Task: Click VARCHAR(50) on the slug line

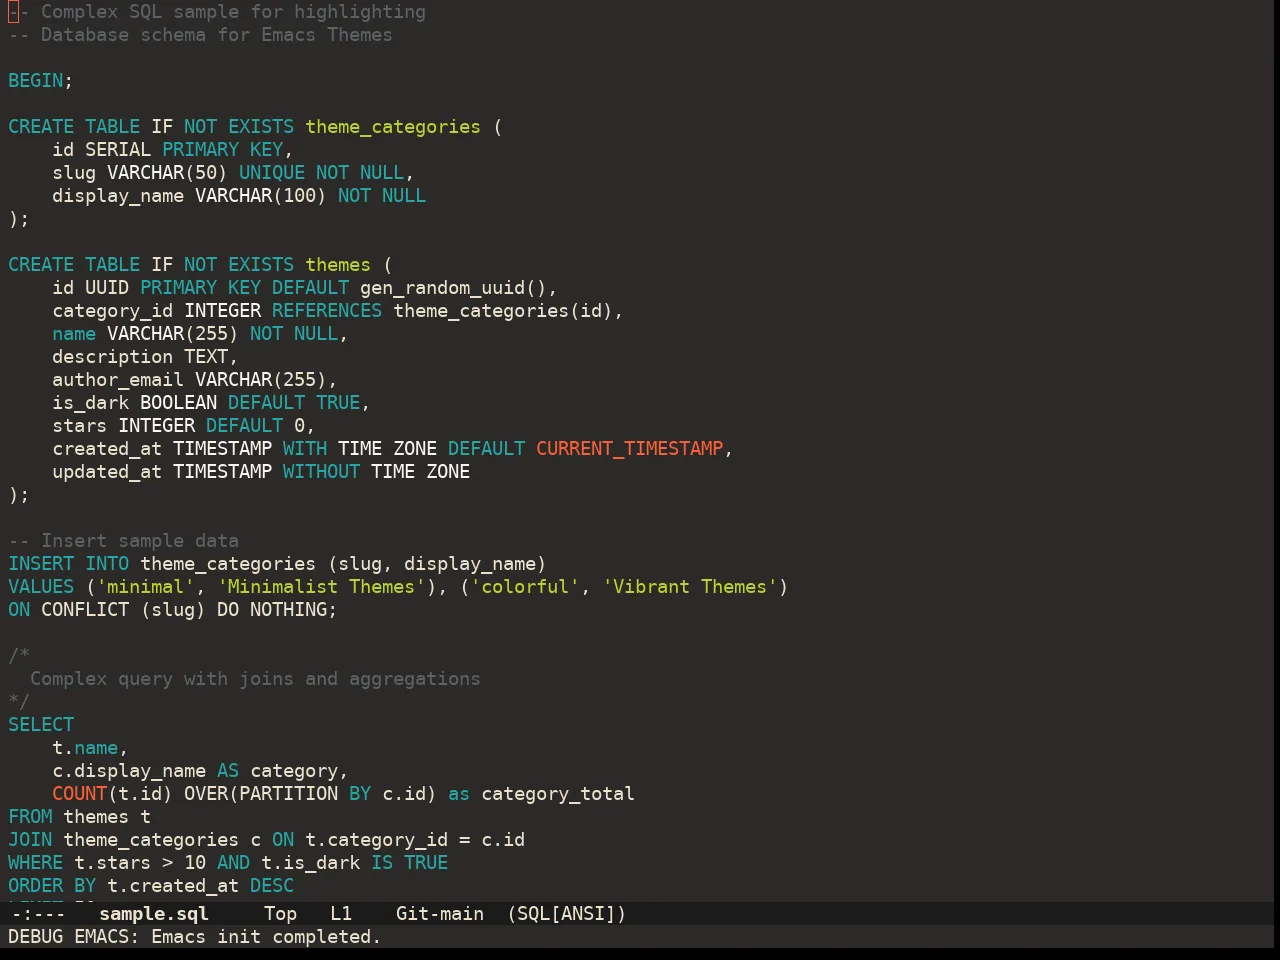Action: point(167,173)
